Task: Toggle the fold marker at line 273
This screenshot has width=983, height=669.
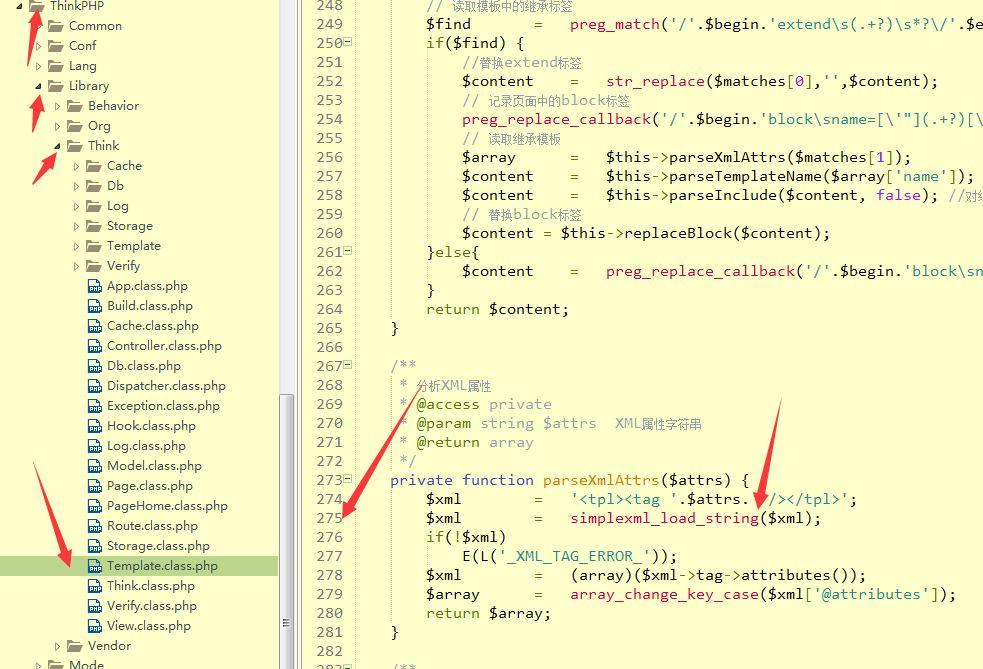Action: (x=348, y=480)
